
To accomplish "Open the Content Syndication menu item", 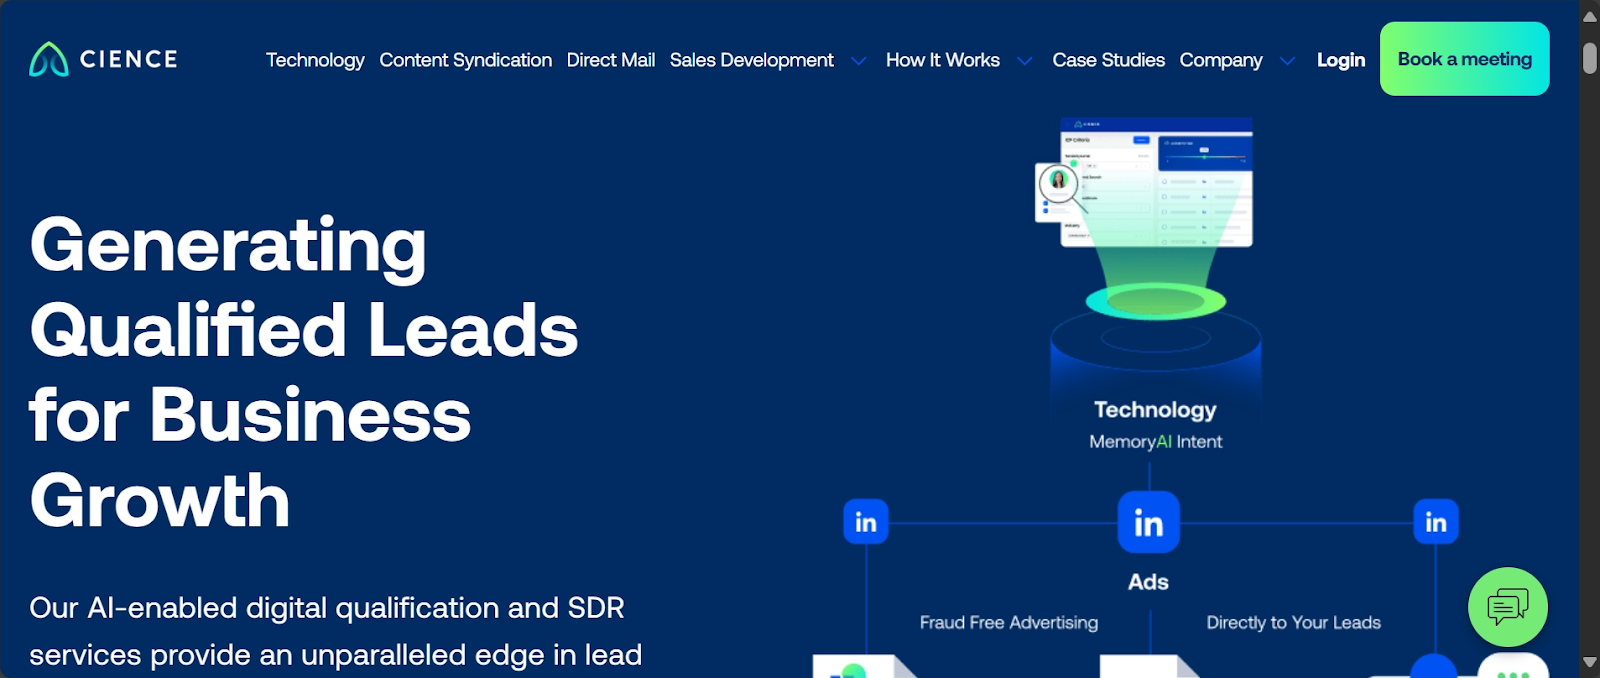I will click(x=465, y=60).
